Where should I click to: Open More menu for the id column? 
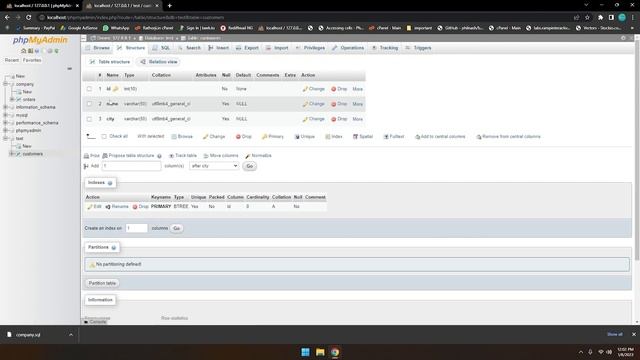(358, 89)
